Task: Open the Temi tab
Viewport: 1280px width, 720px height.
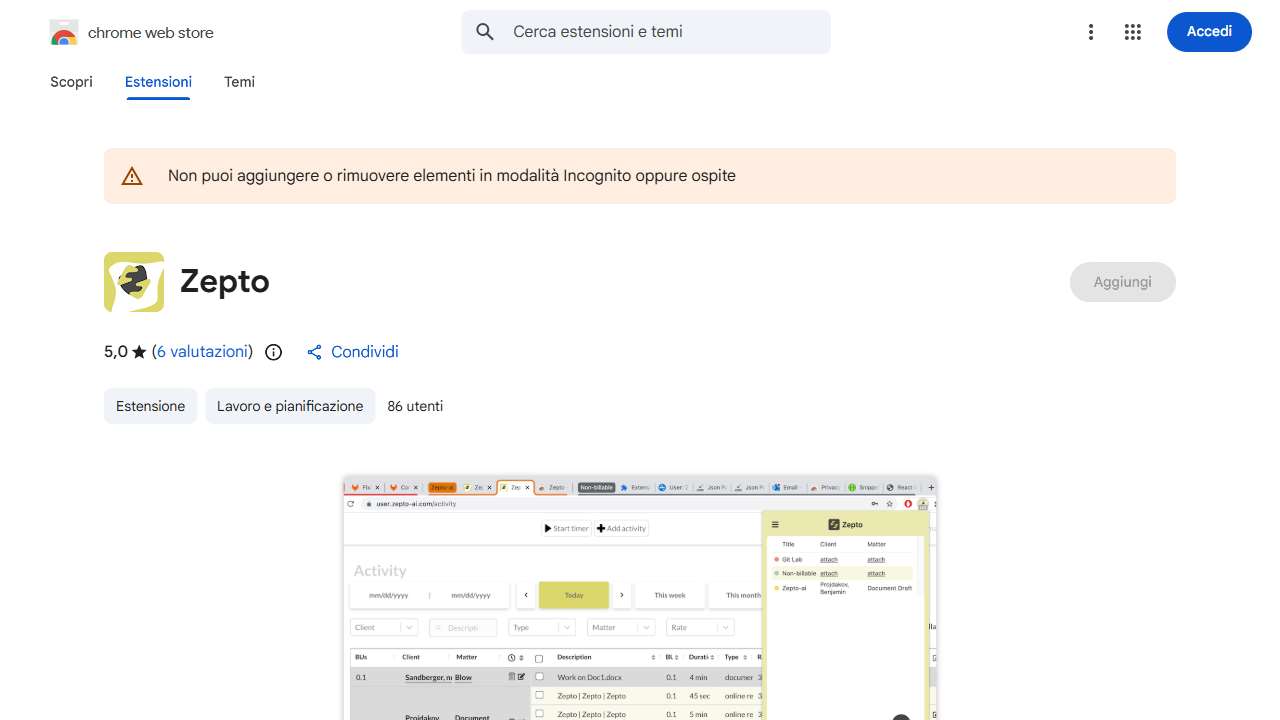Action: 239,82
